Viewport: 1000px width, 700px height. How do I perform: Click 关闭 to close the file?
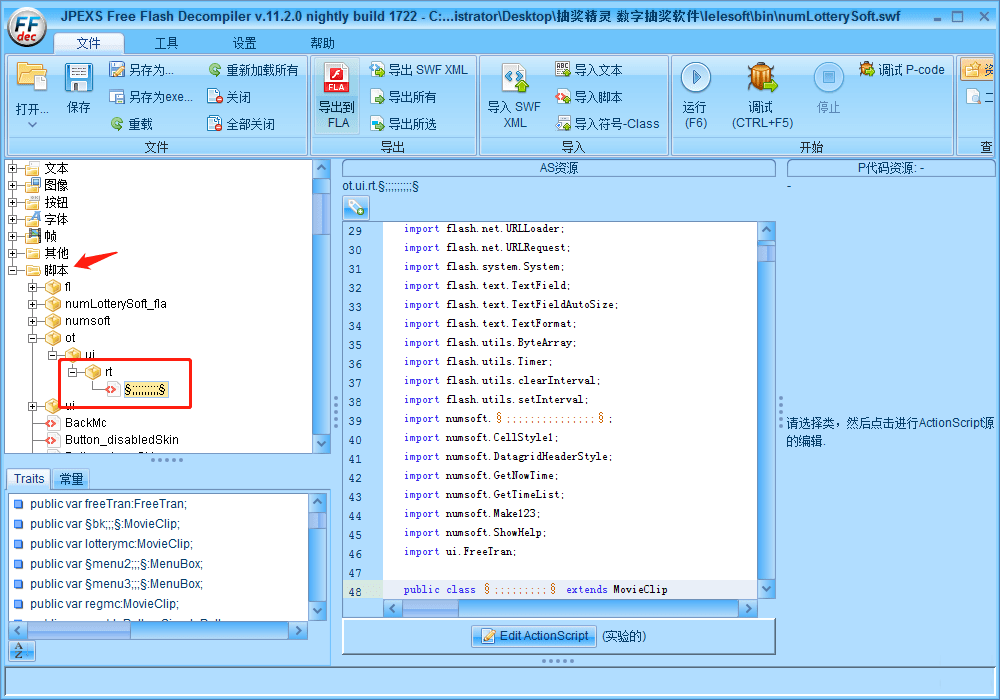[x=229, y=97]
